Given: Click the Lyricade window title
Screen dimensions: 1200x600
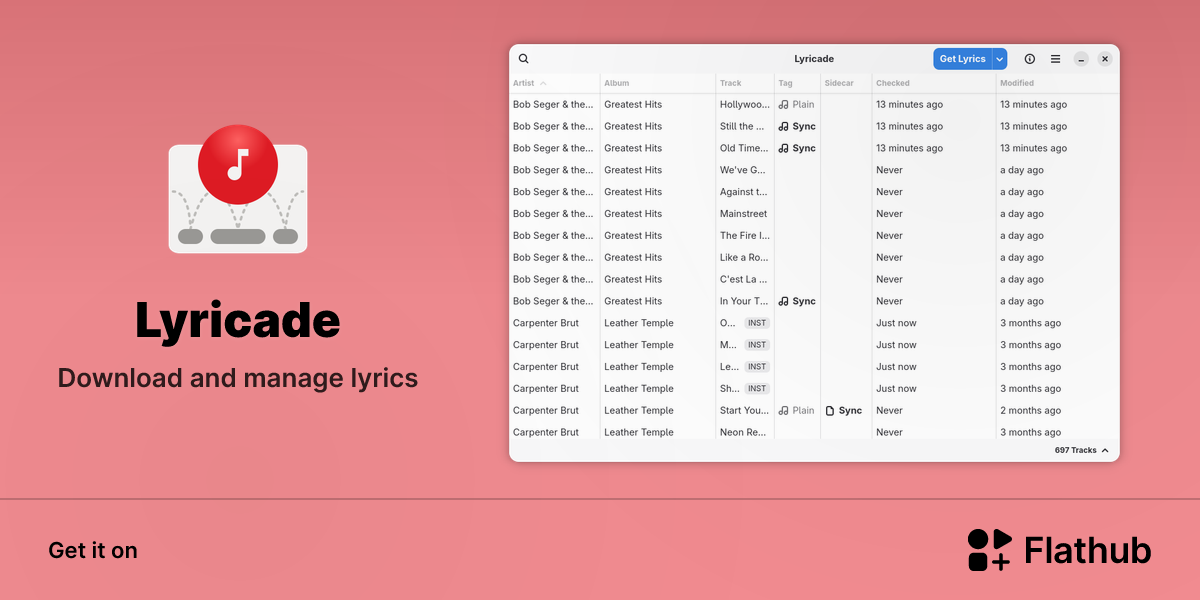Looking at the screenshot, I should click(814, 59).
